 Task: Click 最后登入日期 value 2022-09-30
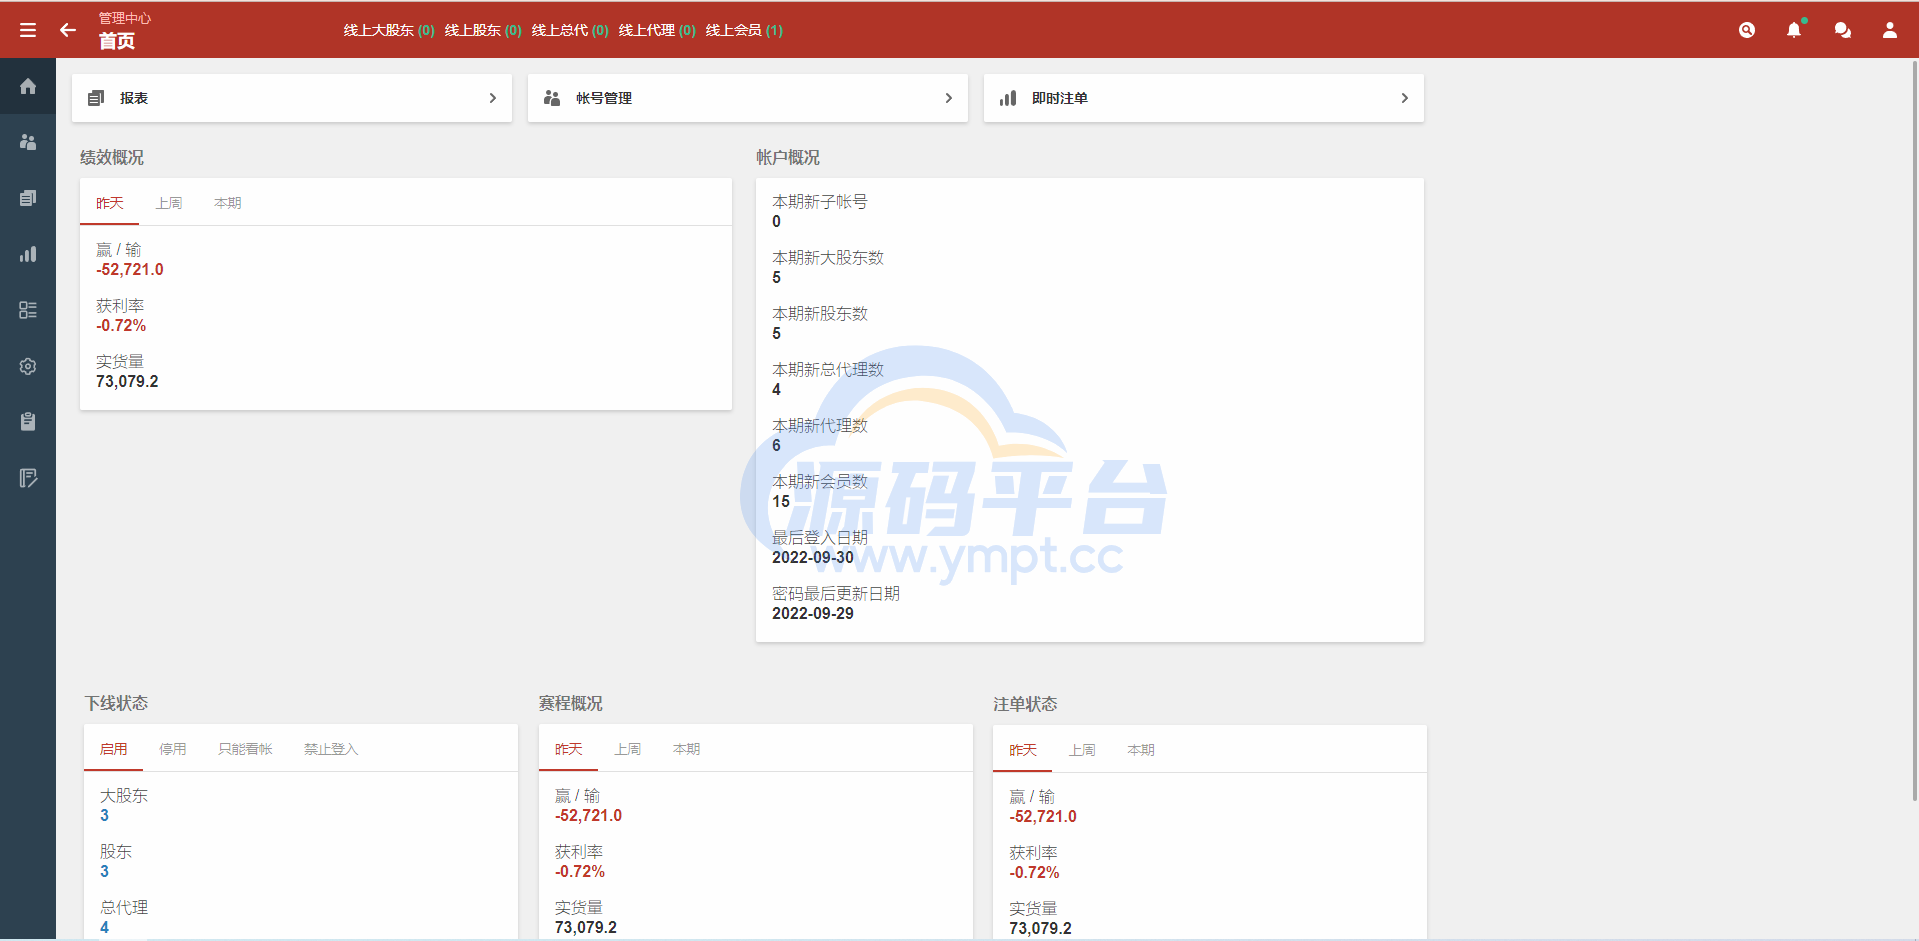click(813, 558)
